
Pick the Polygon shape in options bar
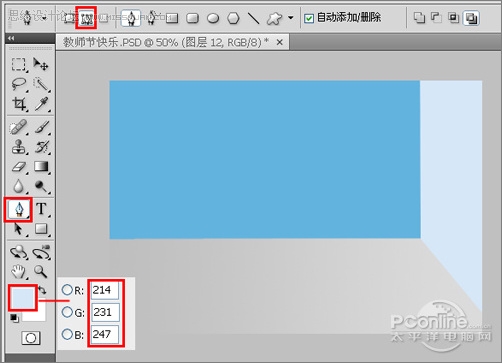[233, 18]
